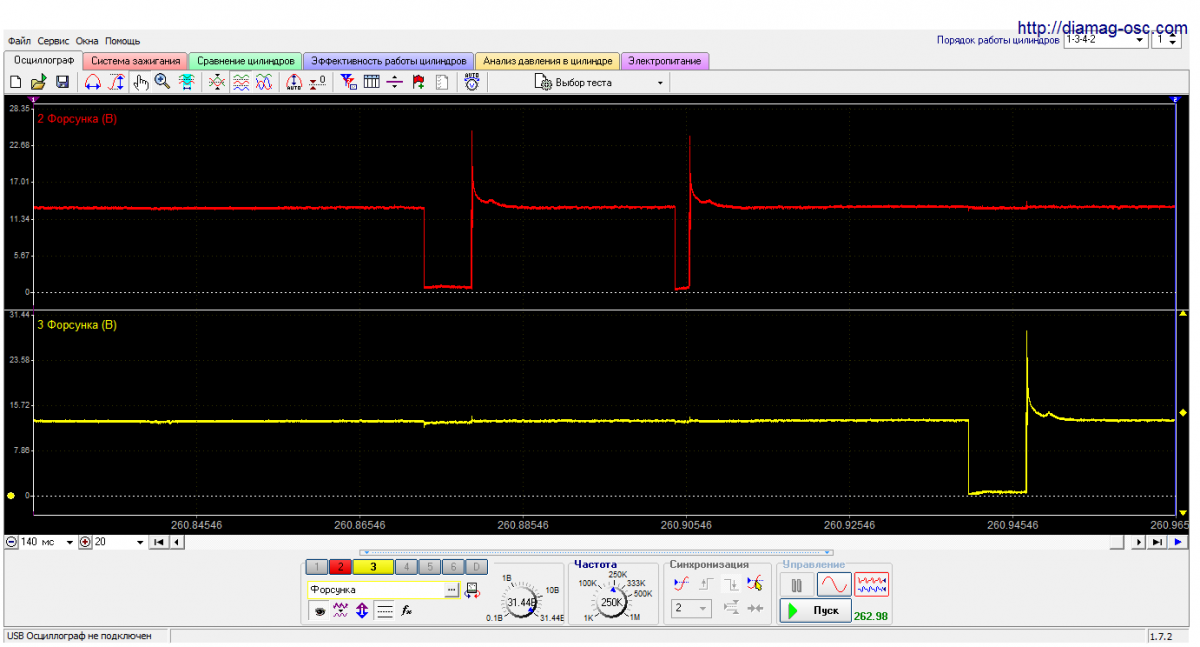The width and height of the screenshot is (1200, 647).
Task: Click the pause button in Управление
Action: [797, 585]
